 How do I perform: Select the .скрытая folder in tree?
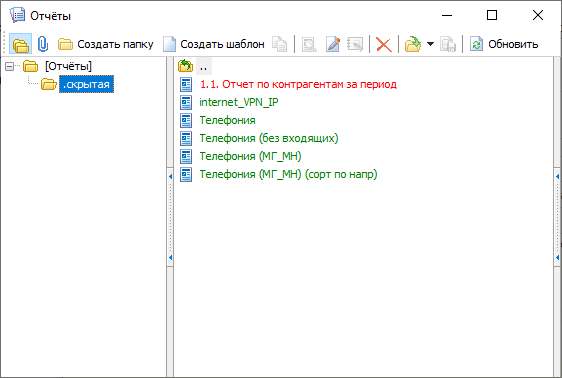pyautogui.click(x=86, y=84)
